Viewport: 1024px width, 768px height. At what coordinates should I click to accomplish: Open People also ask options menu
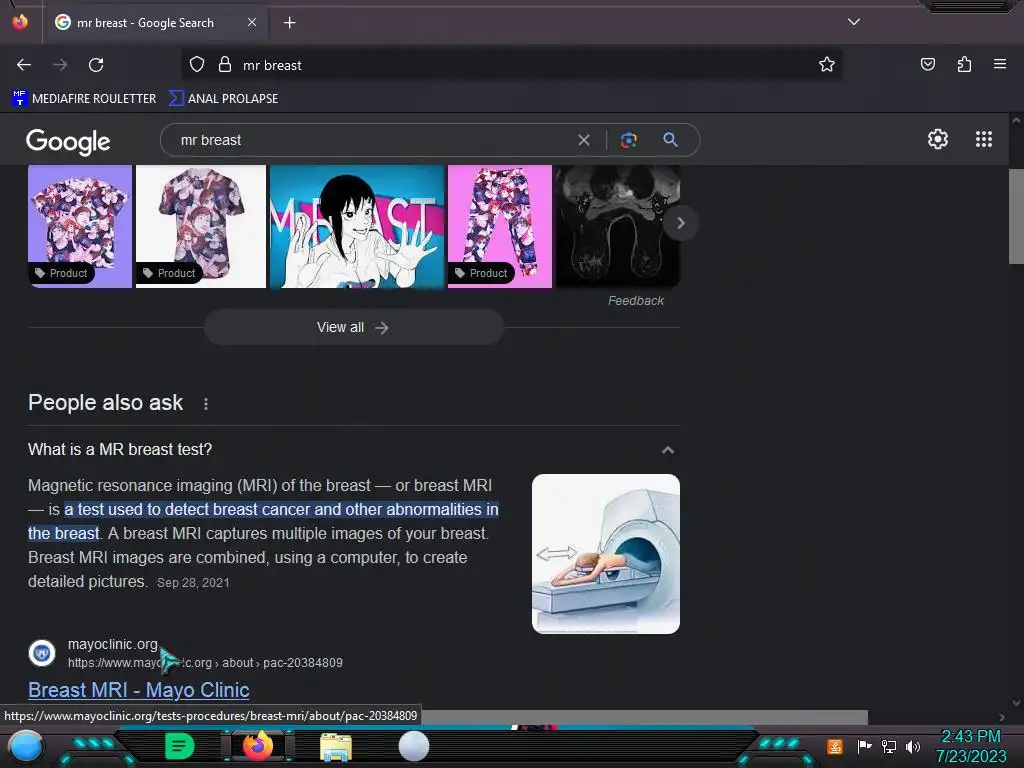206,404
